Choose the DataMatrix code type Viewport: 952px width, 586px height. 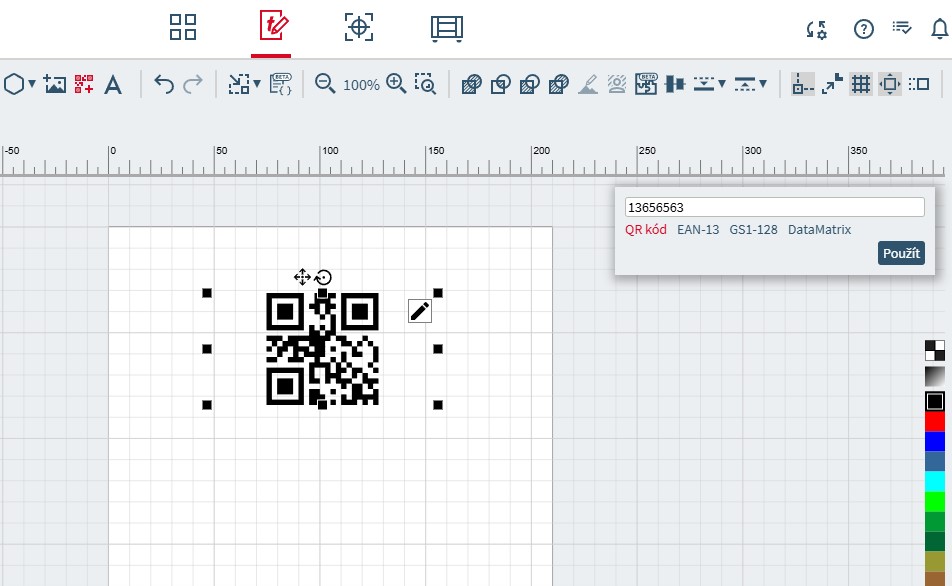tap(819, 230)
